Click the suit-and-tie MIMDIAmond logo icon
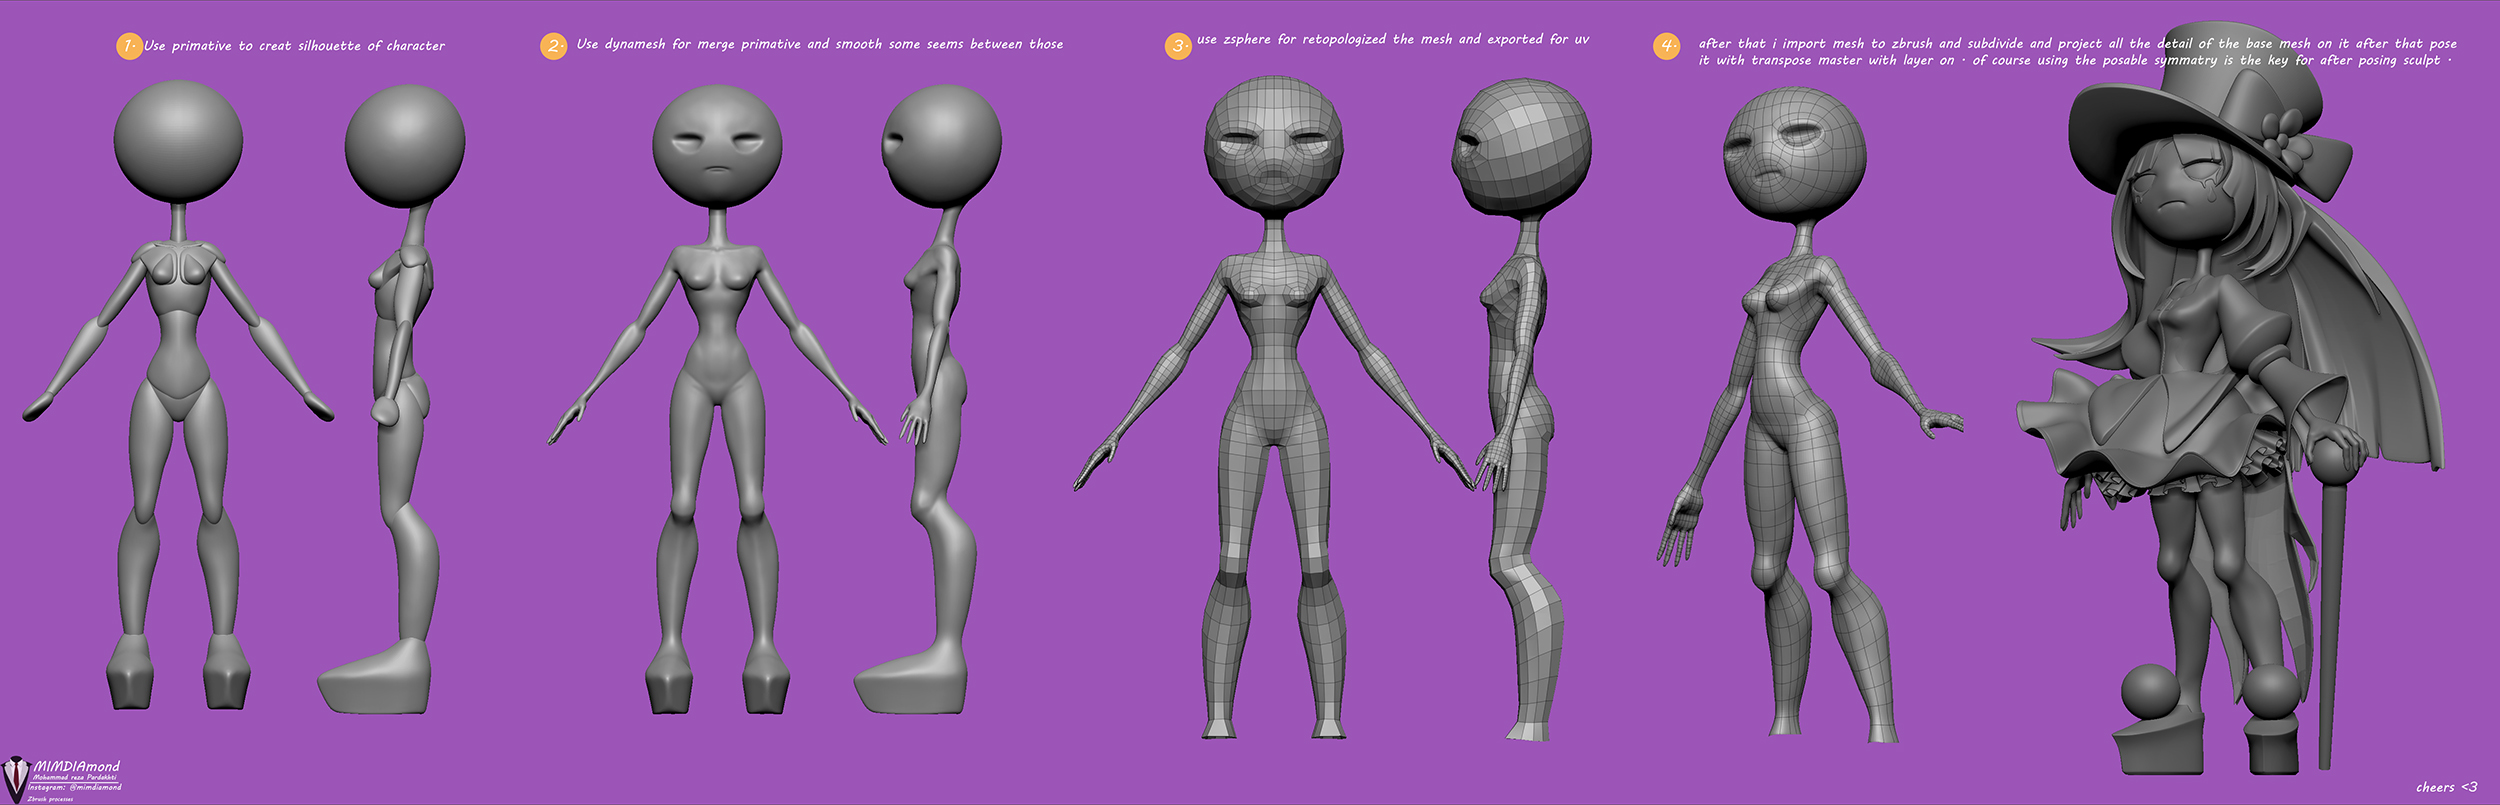Screen dimensions: 2500x805 16,779
